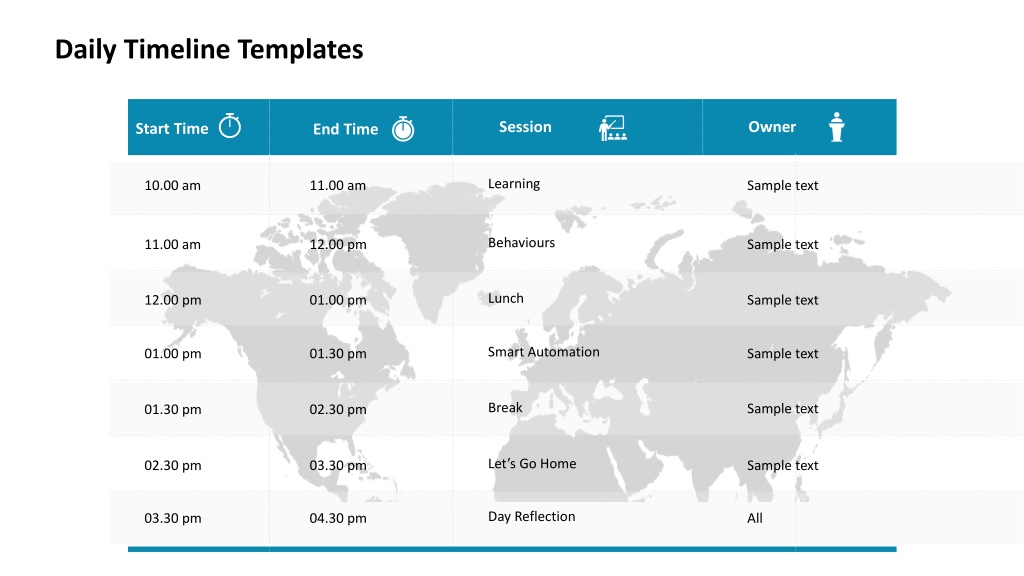Select '12.00 pm' in the Start Time column
This screenshot has height=576, width=1024.
(172, 300)
